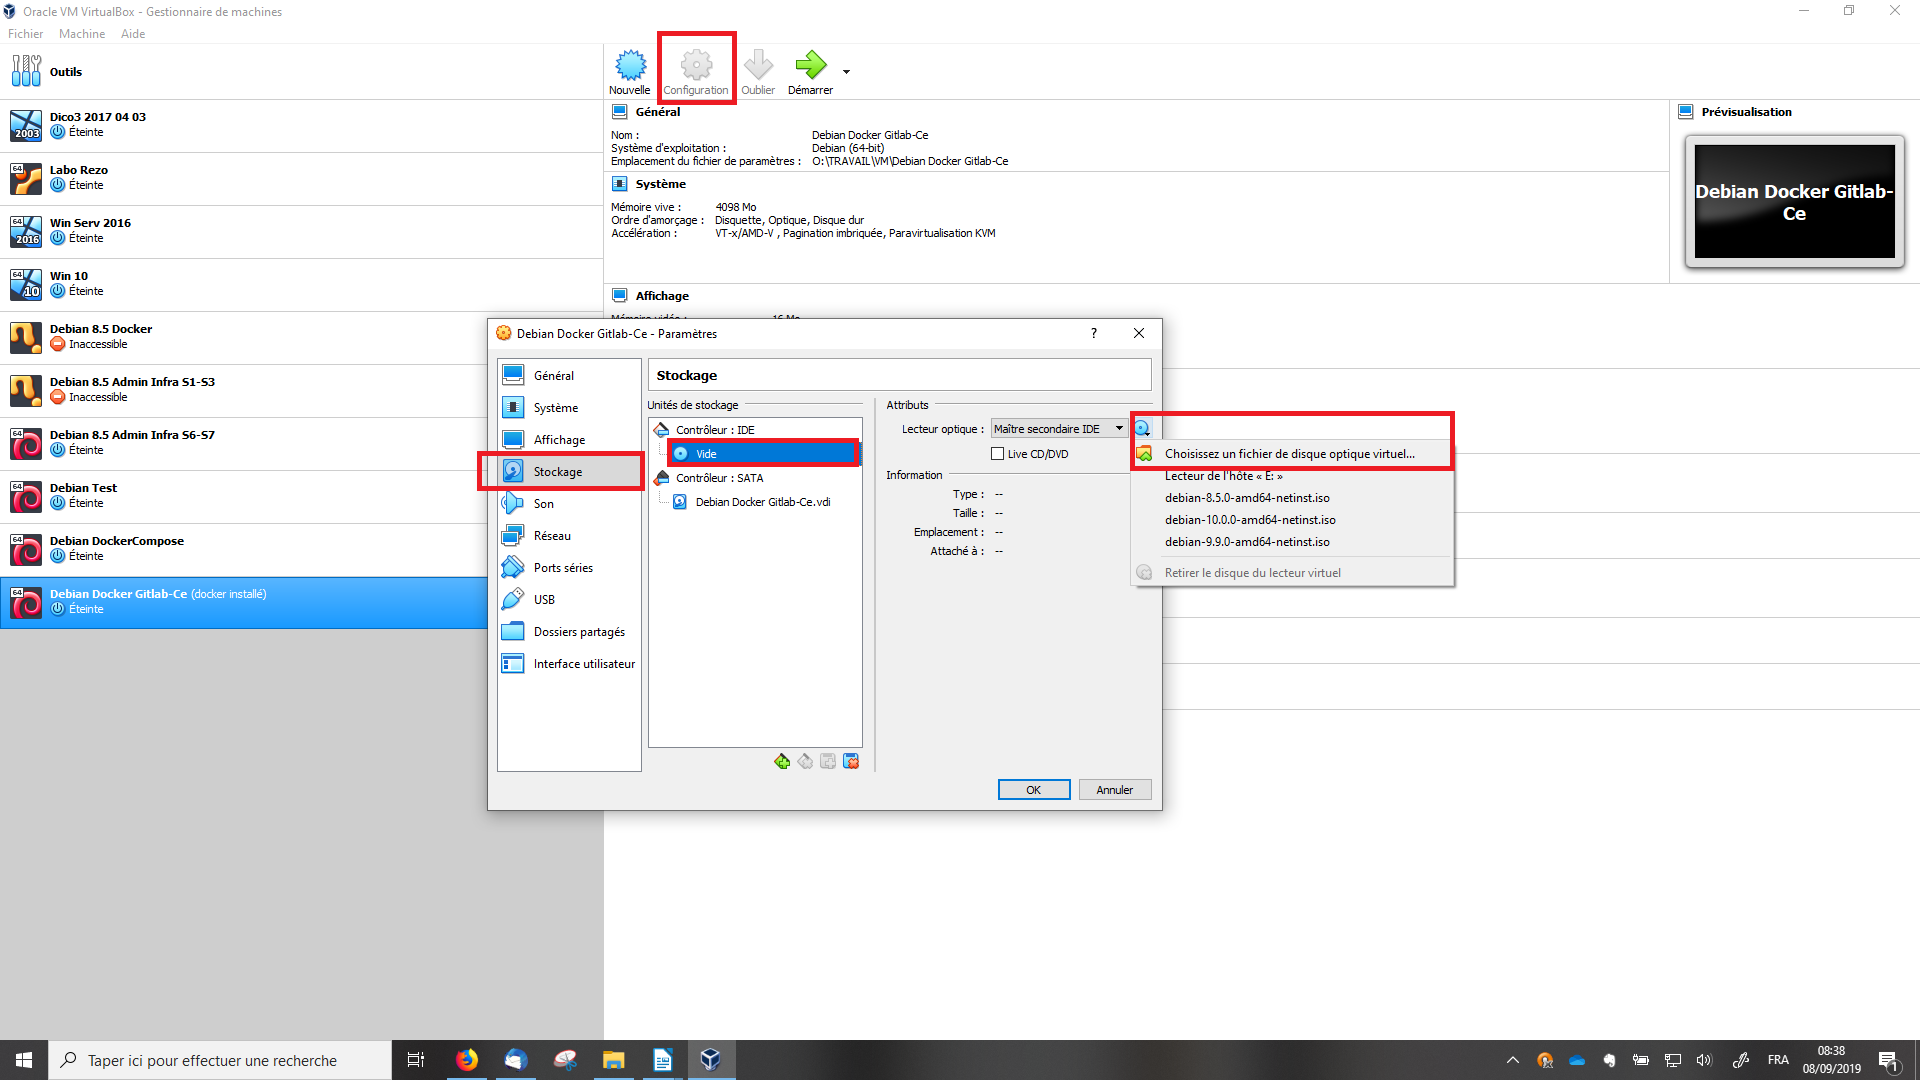Select the Debian 8.5 Docker machine
The height and width of the screenshot is (1080, 1920).
pos(244,337)
